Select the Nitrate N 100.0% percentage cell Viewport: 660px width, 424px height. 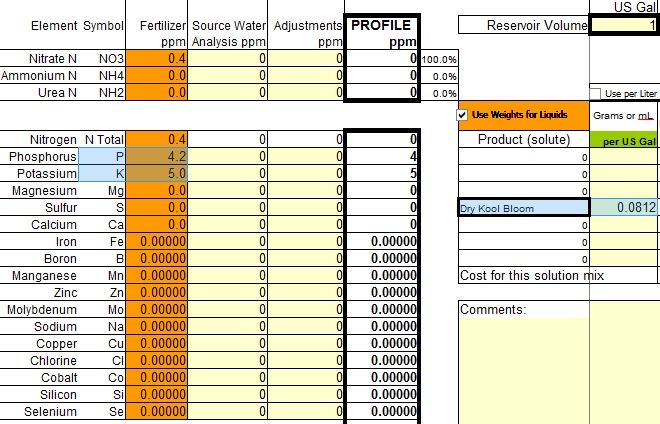(439, 59)
